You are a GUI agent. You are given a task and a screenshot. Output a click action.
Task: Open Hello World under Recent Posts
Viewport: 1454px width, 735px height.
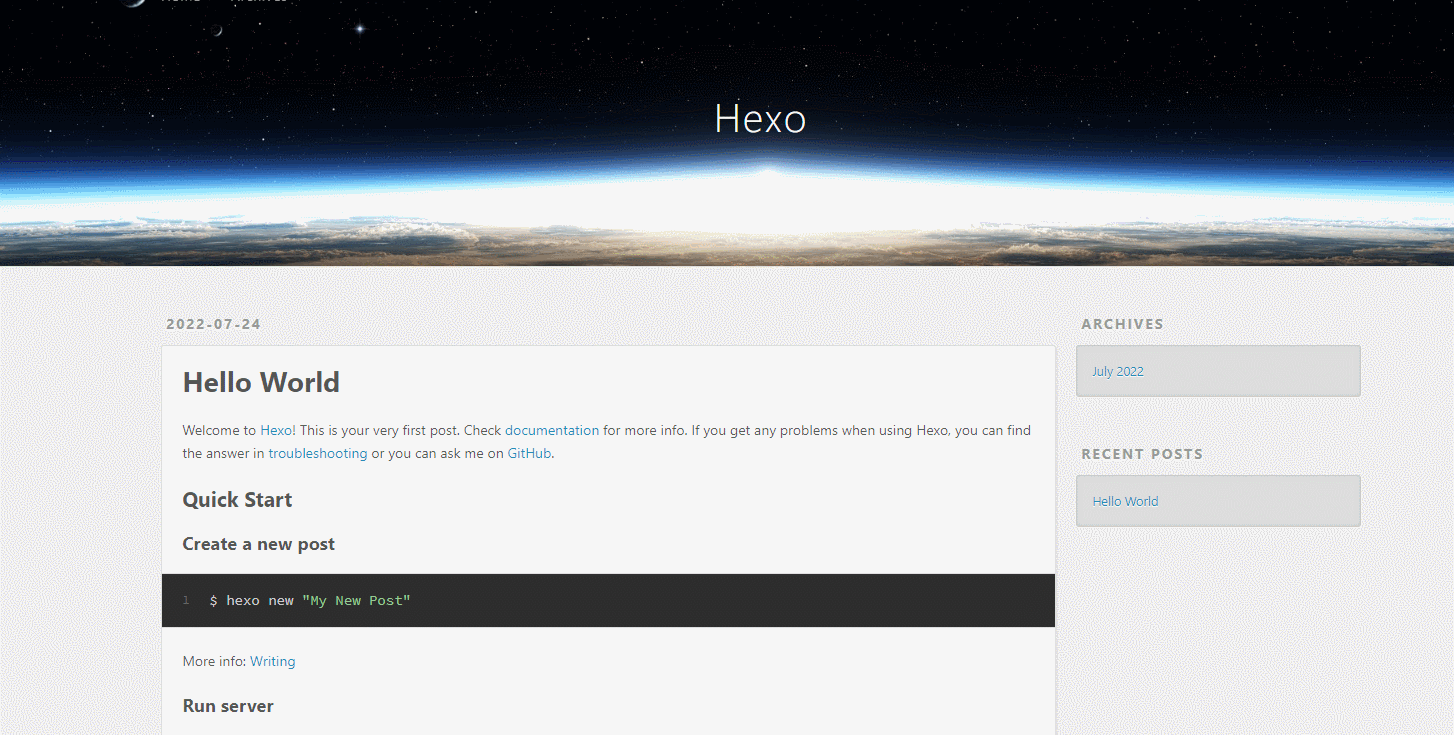[x=1125, y=502]
